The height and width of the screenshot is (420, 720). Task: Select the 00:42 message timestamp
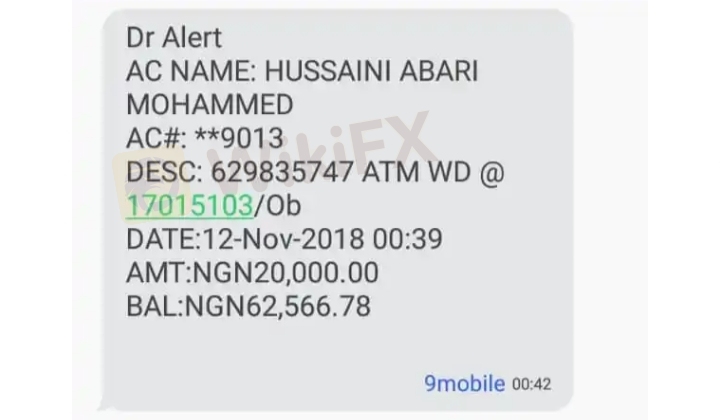tap(531, 384)
